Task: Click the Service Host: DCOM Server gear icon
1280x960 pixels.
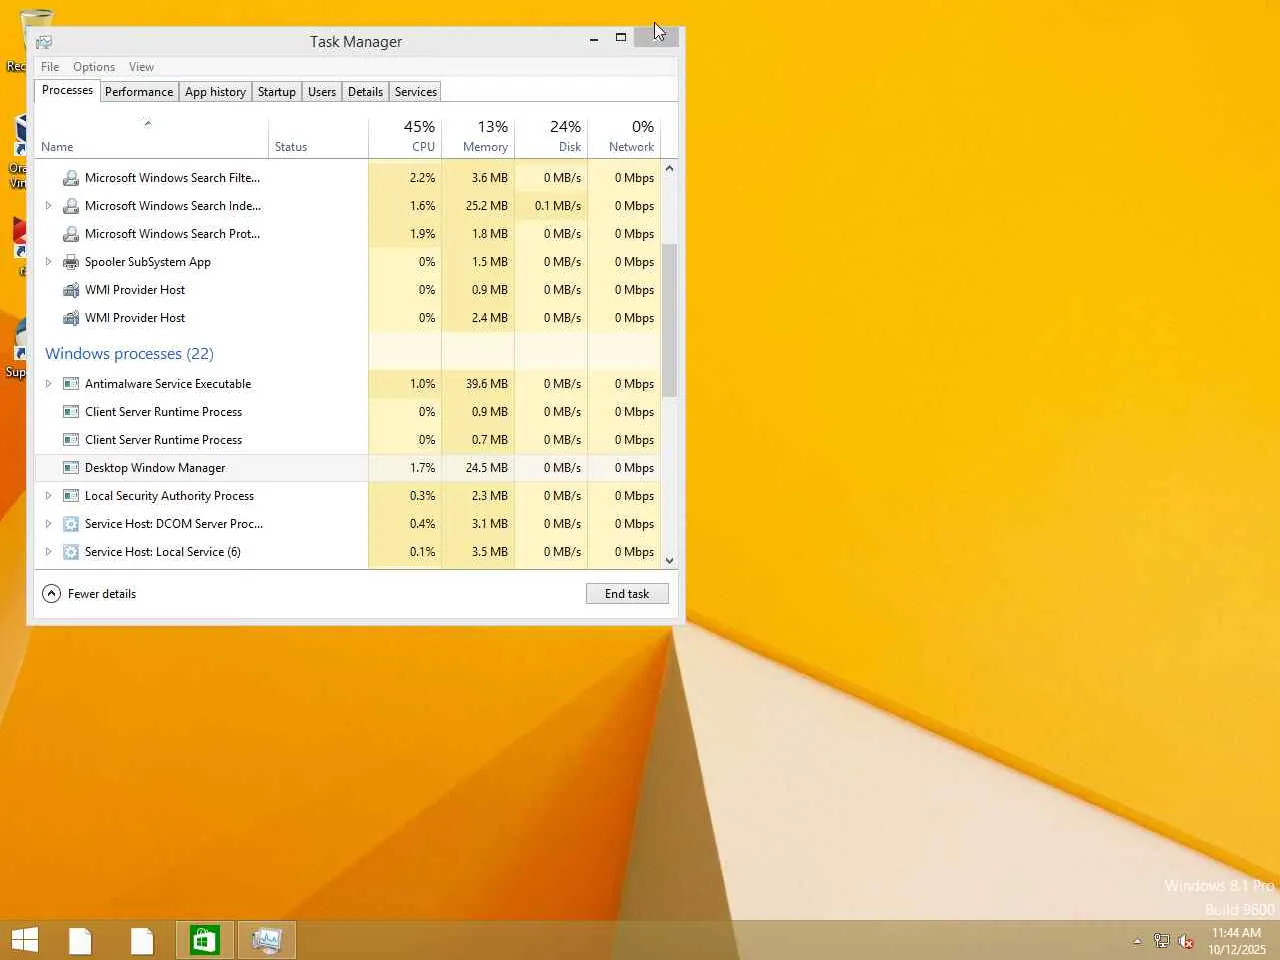Action: tap(71, 524)
